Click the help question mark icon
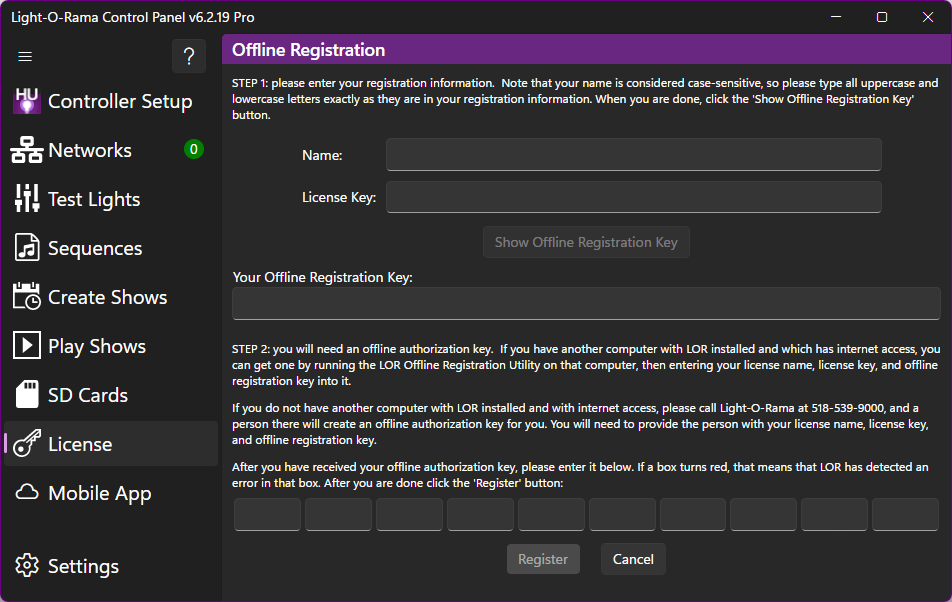952x602 pixels. click(x=189, y=56)
